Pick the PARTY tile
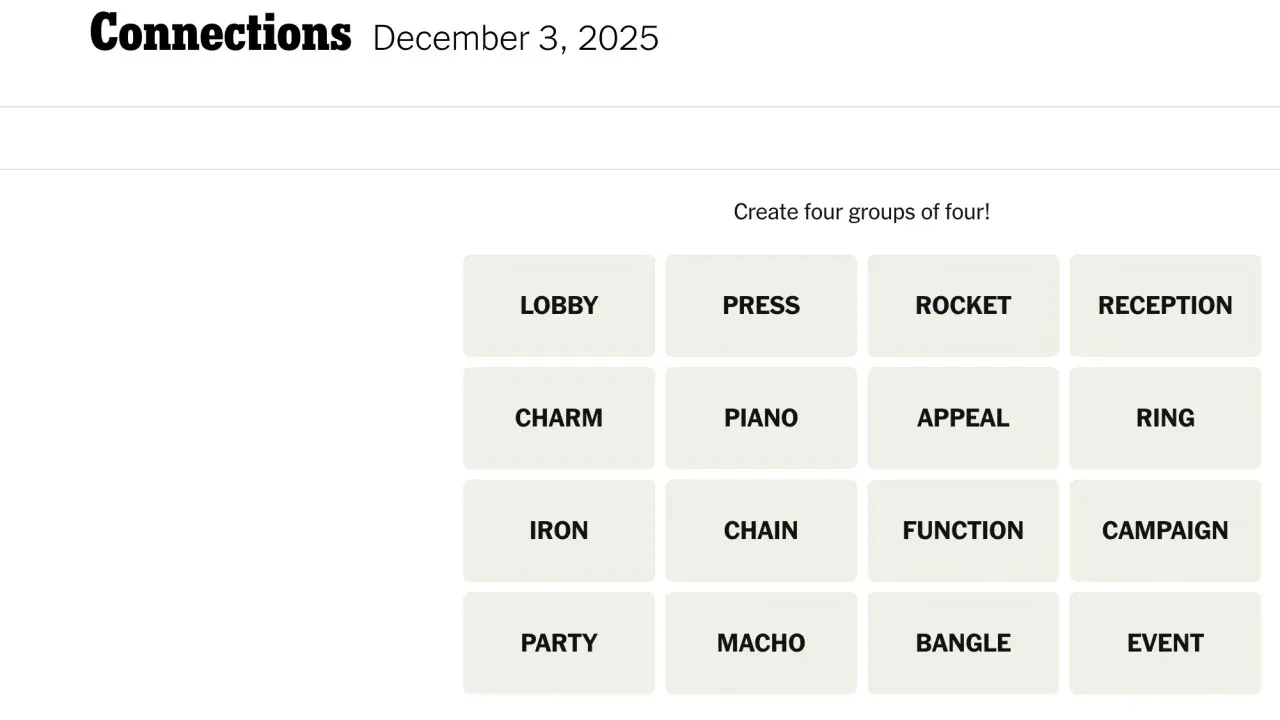This screenshot has height=720, width=1280. pyautogui.click(x=558, y=643)
